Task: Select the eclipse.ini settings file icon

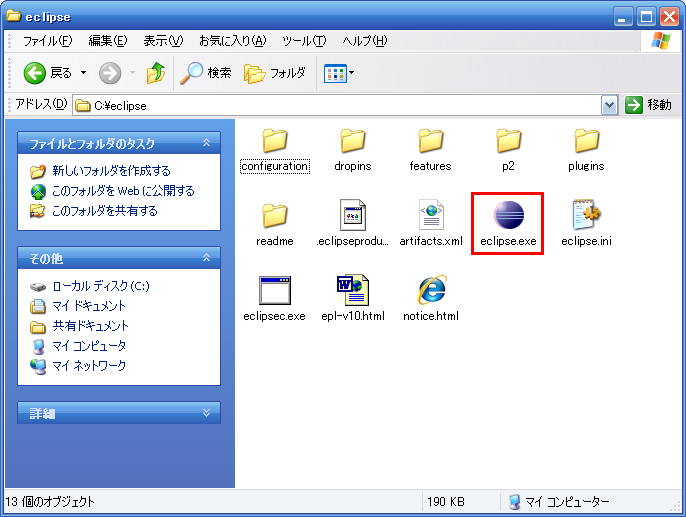Action: (x=586, y=215)
